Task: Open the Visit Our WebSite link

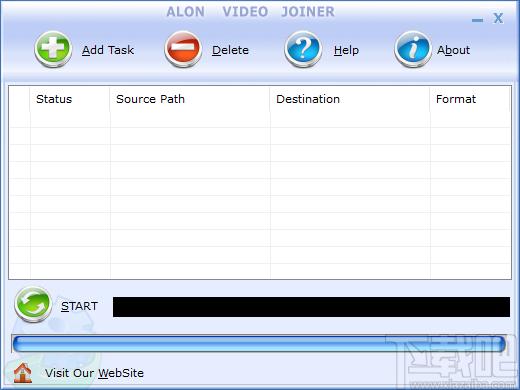Action: 94,373
